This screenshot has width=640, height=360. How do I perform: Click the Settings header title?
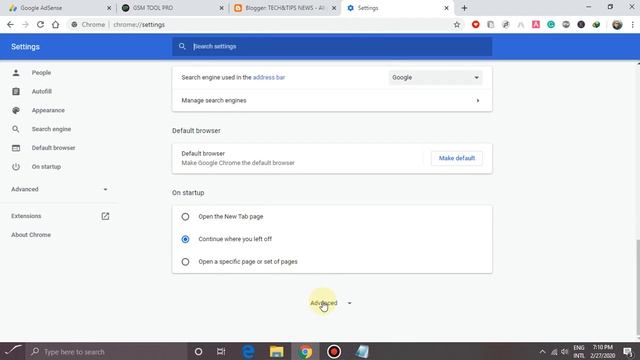(25, 47)
